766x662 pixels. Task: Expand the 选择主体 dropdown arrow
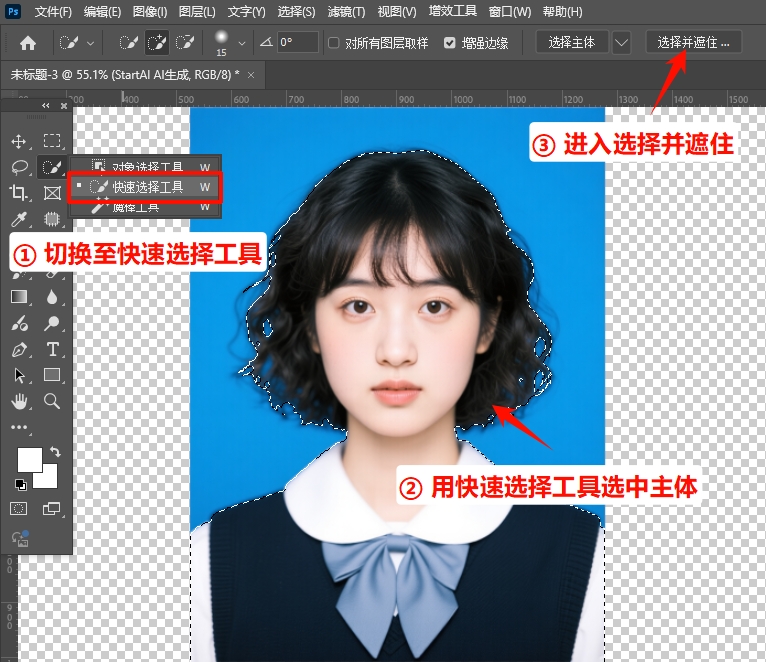coord(621,43)
